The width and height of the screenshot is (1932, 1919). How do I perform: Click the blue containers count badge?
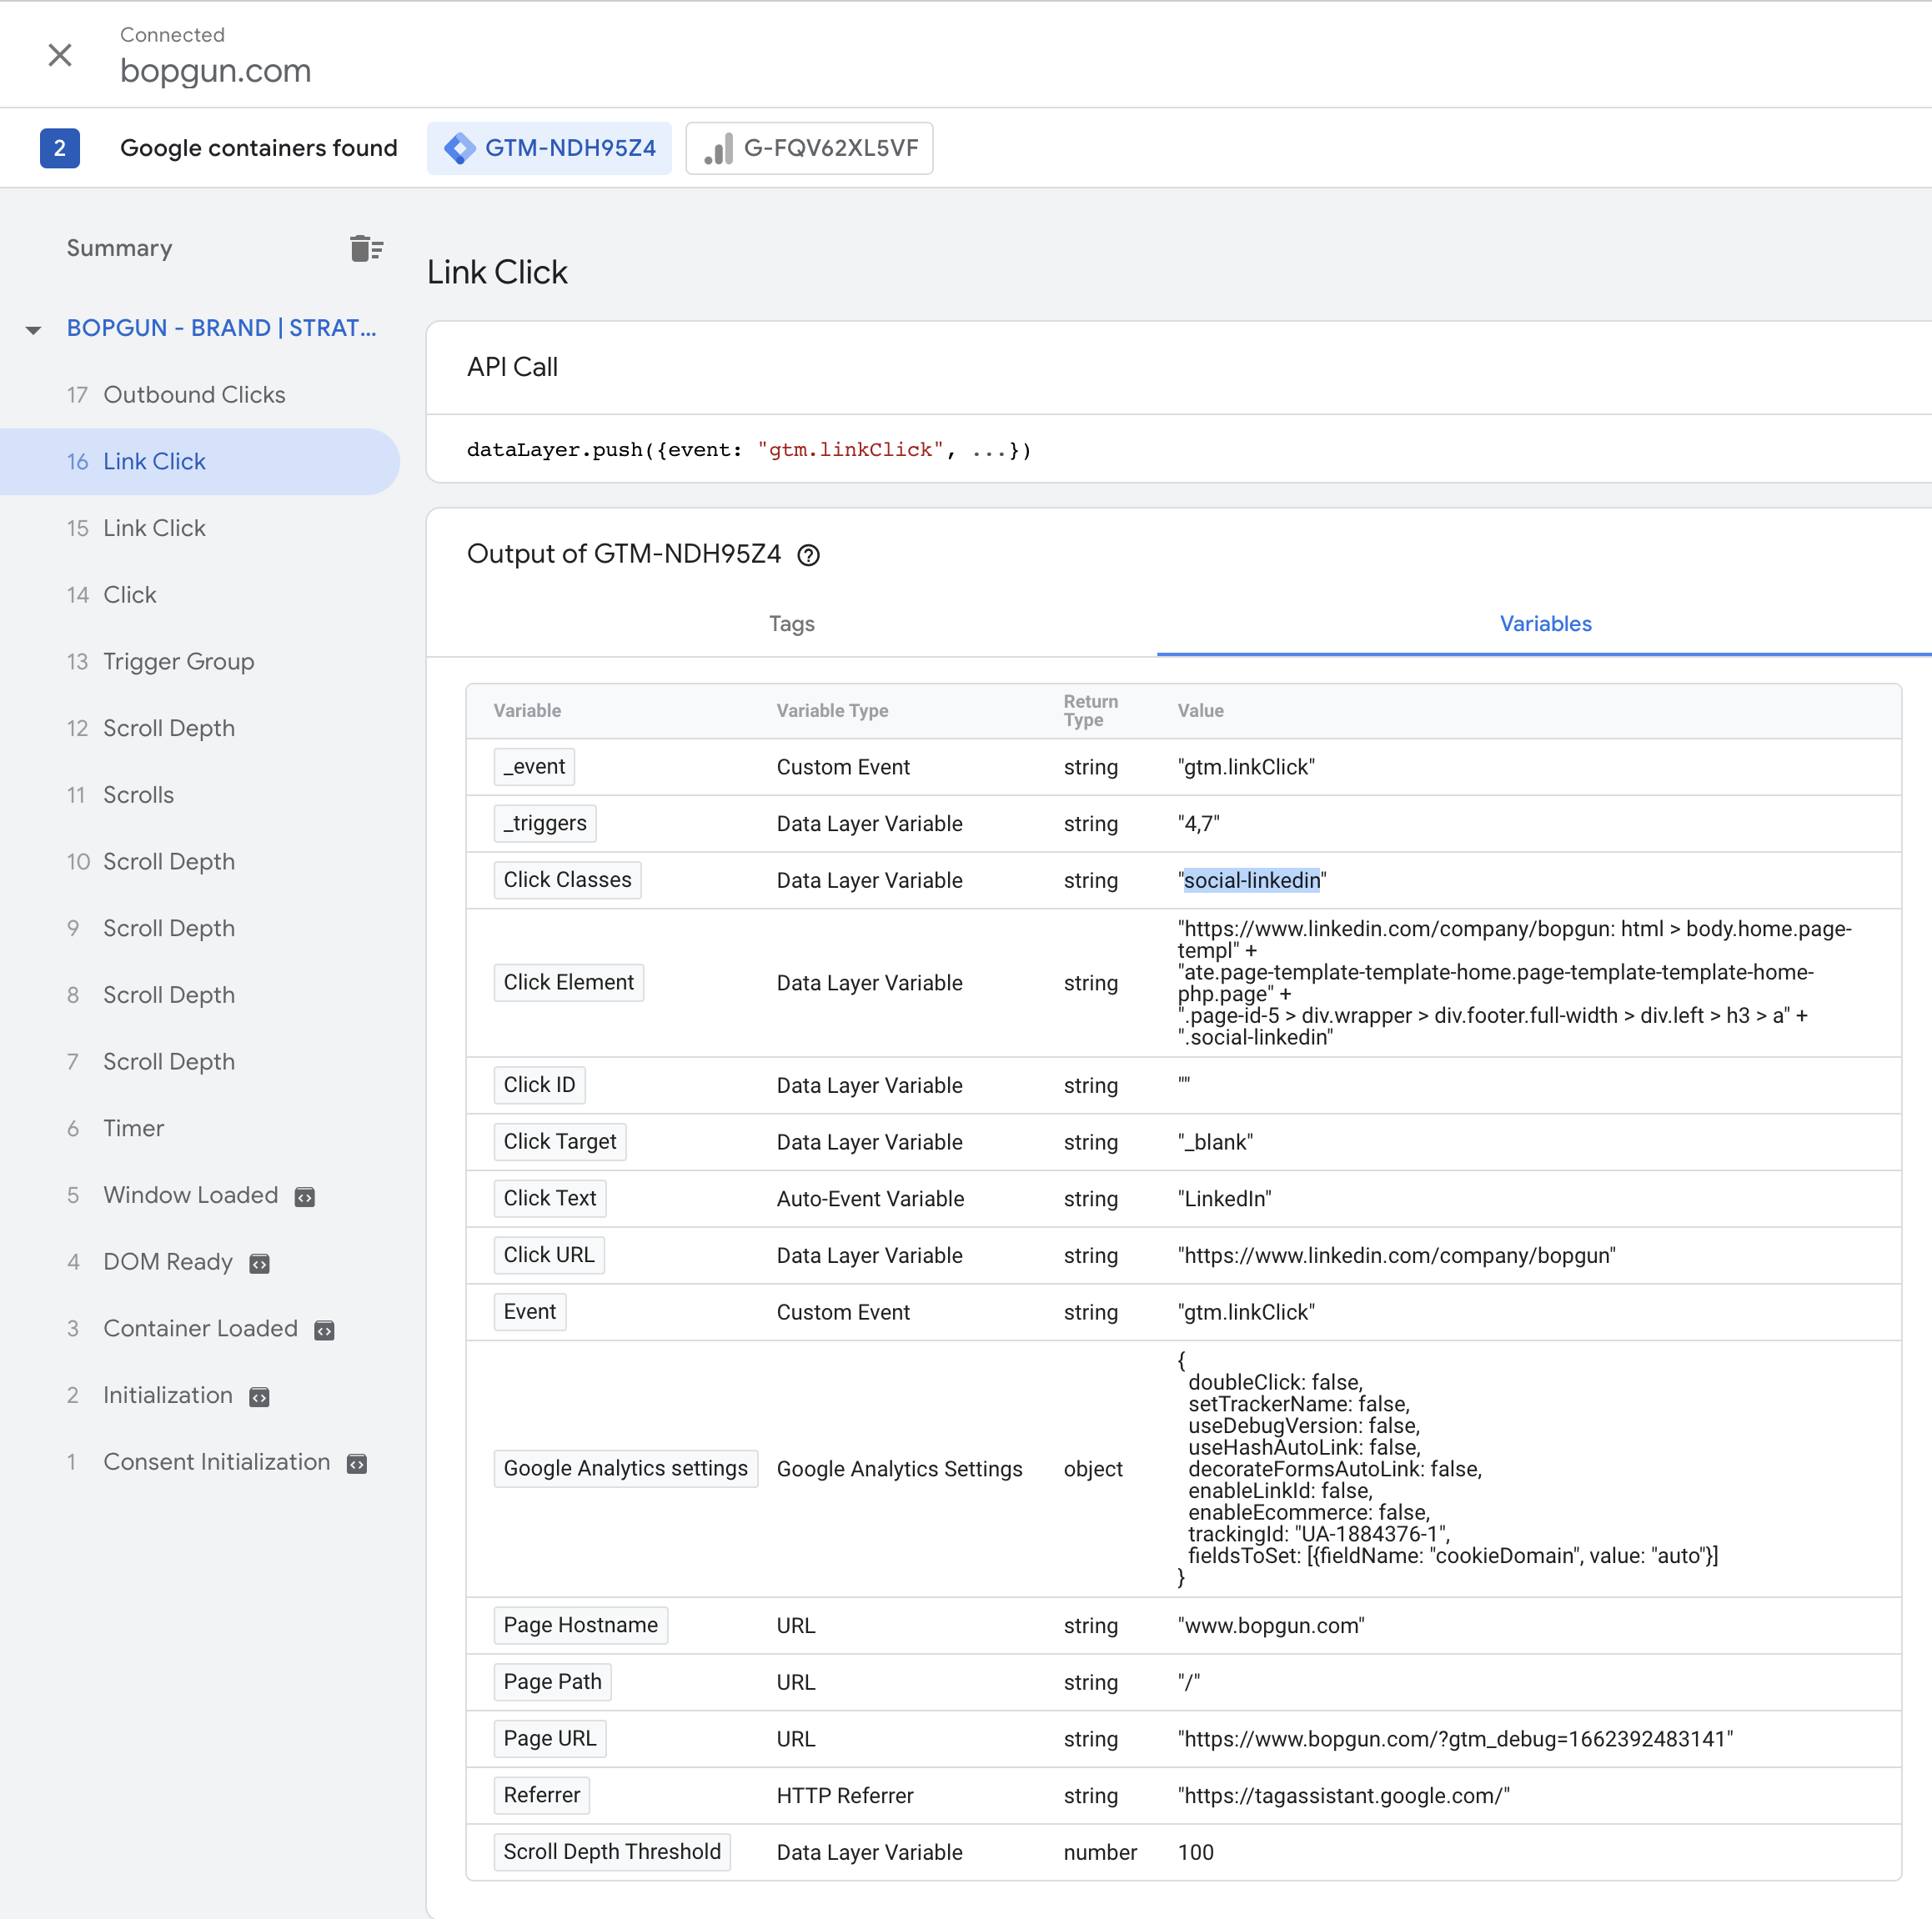[x=60, y=148]
